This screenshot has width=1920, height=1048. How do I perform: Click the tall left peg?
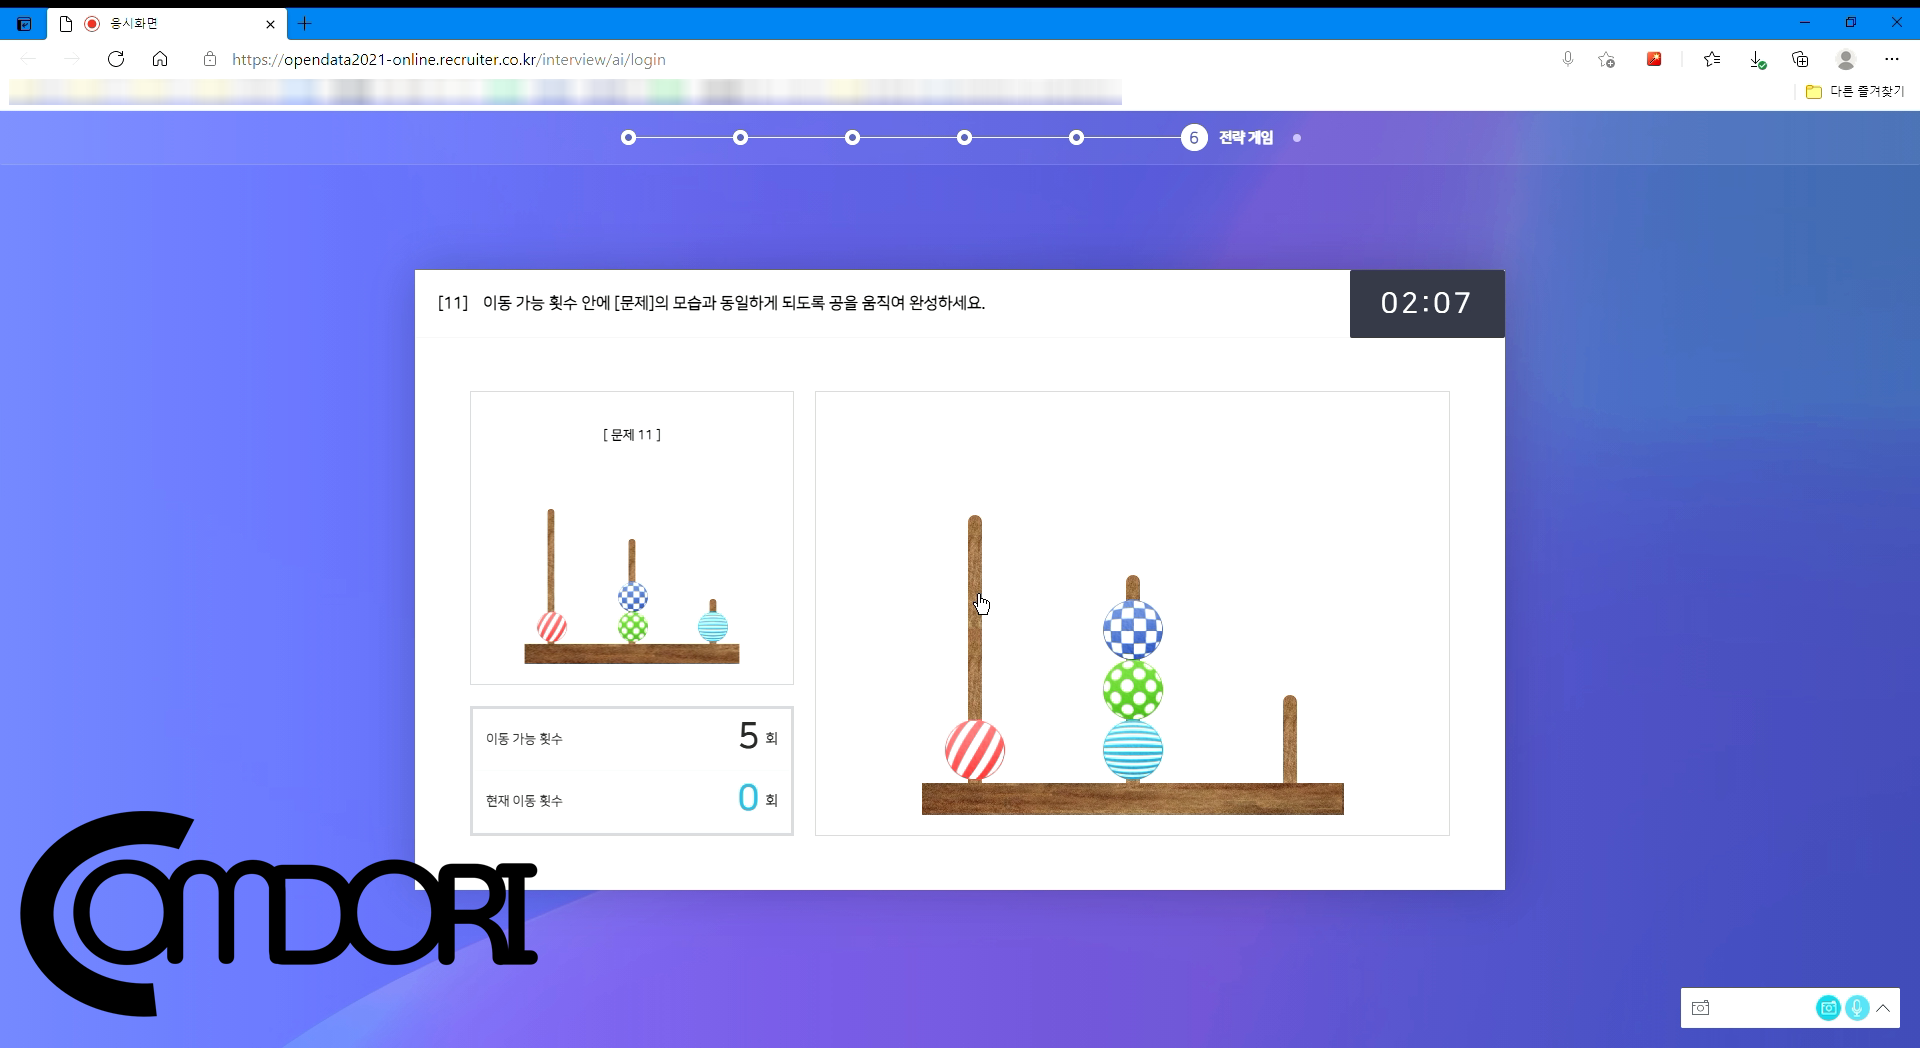[975, 616]
